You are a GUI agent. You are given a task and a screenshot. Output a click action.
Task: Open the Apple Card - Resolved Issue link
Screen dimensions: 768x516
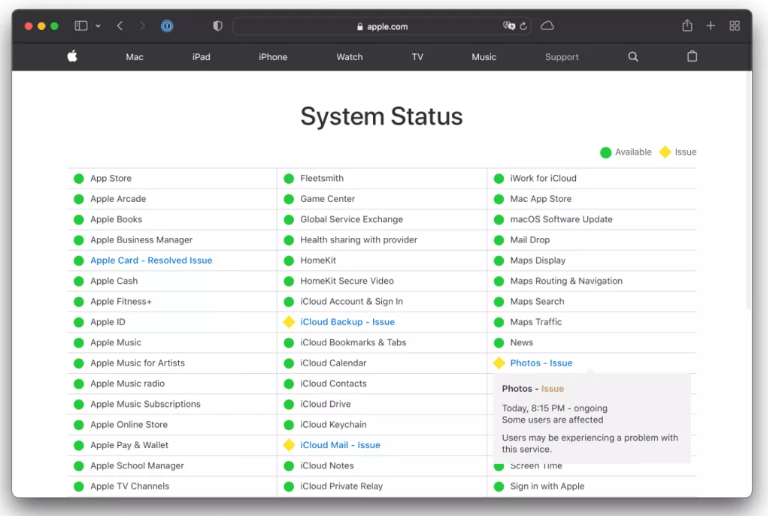151,260
